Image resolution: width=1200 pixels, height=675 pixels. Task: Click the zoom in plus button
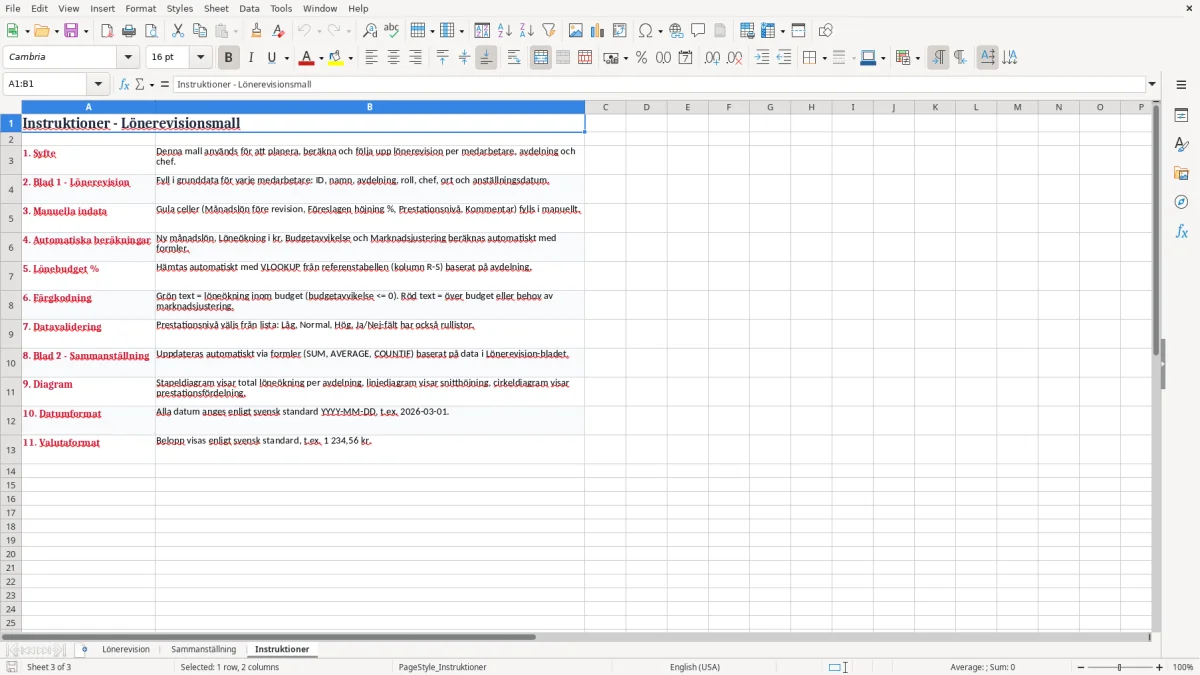click(1160, 667)
